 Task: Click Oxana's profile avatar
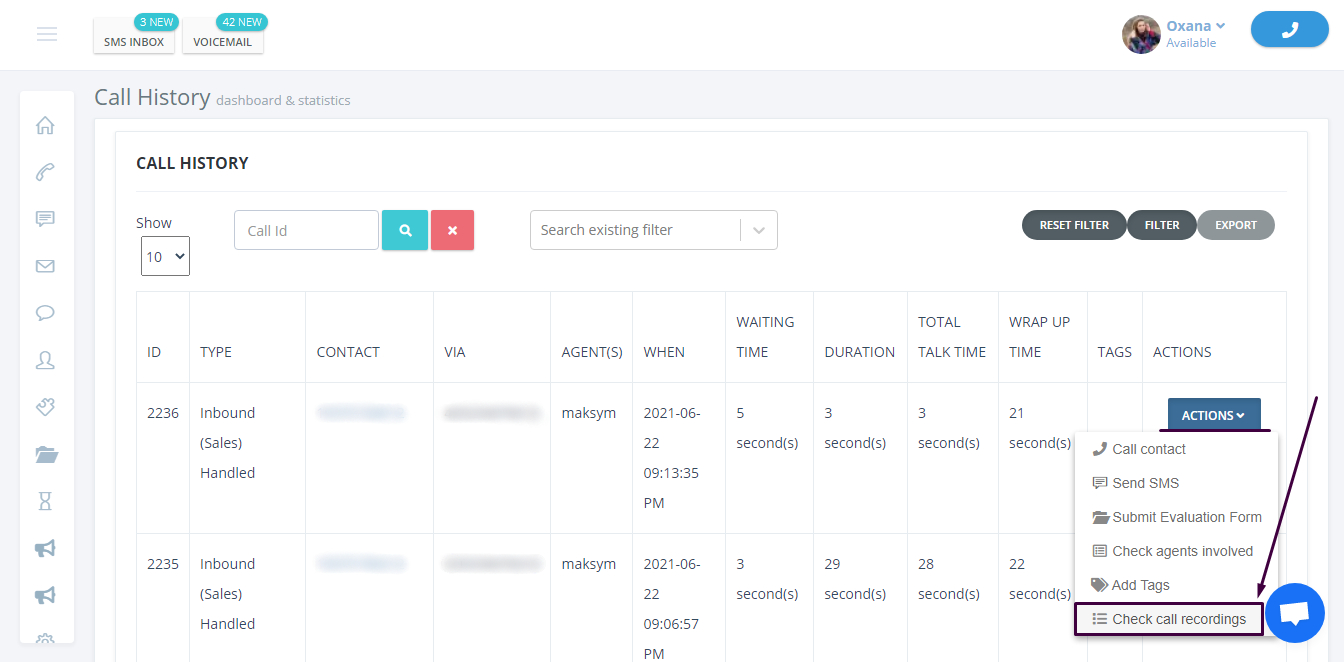[1141, 34]
